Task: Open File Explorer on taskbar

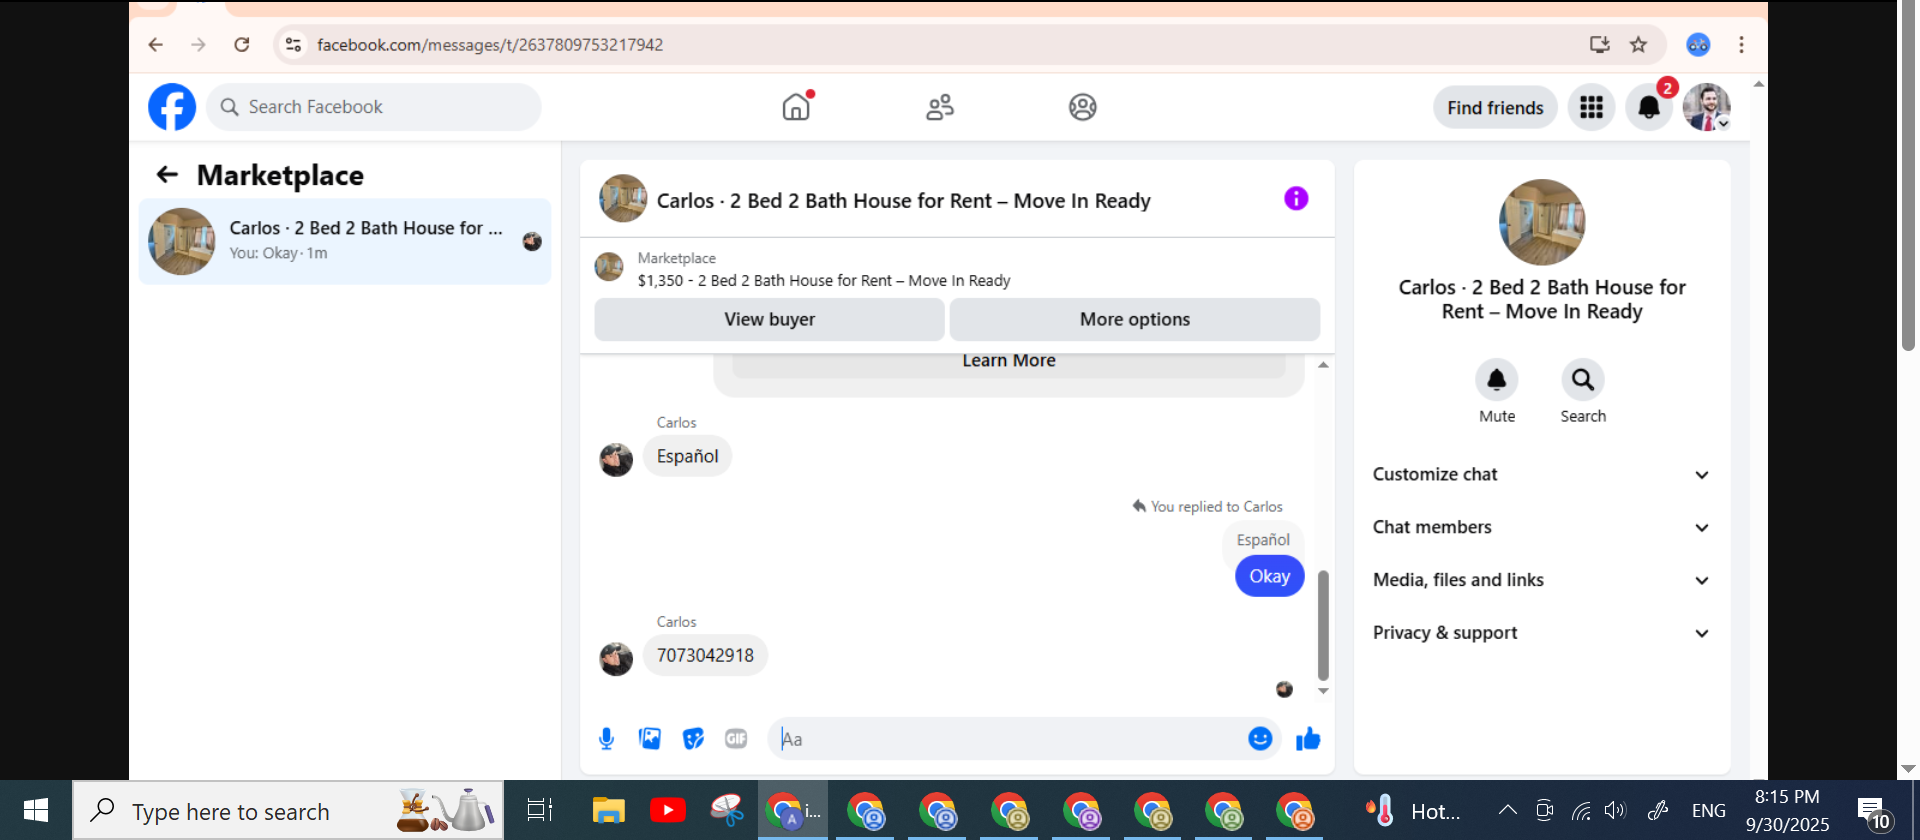Action: click(x=608, y=811)
